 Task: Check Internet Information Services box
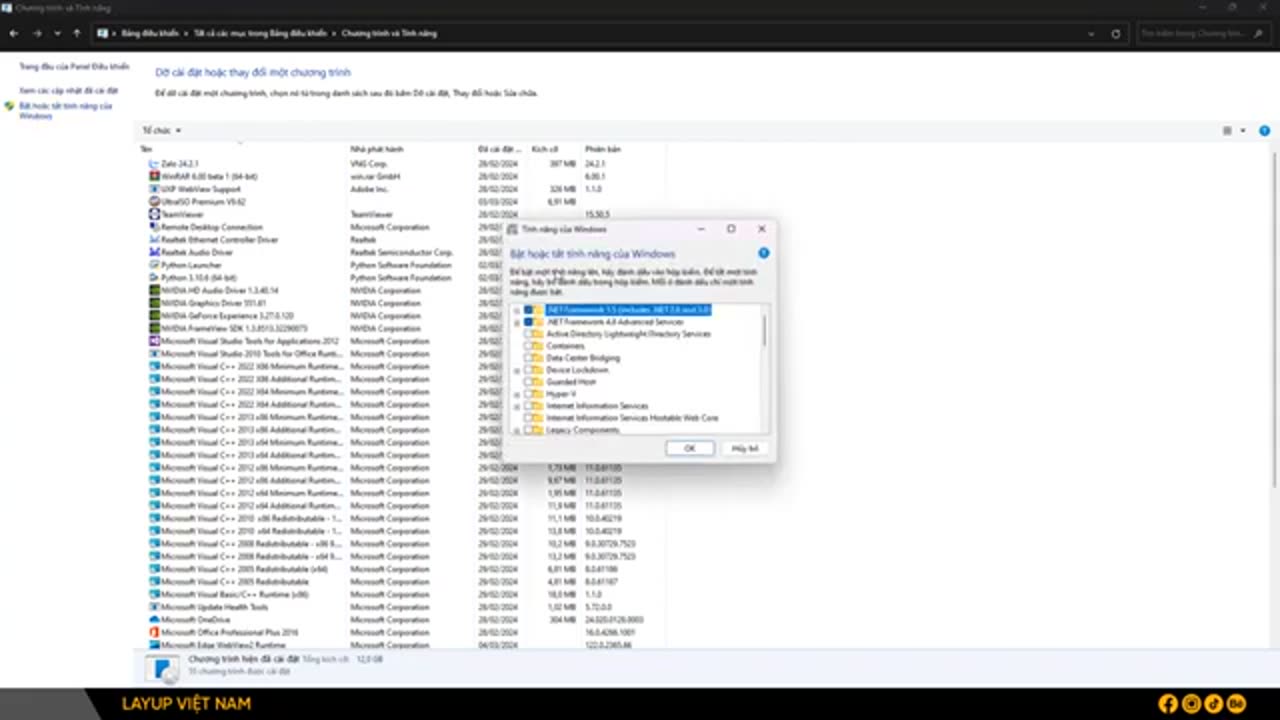click(x=528, y=406)
